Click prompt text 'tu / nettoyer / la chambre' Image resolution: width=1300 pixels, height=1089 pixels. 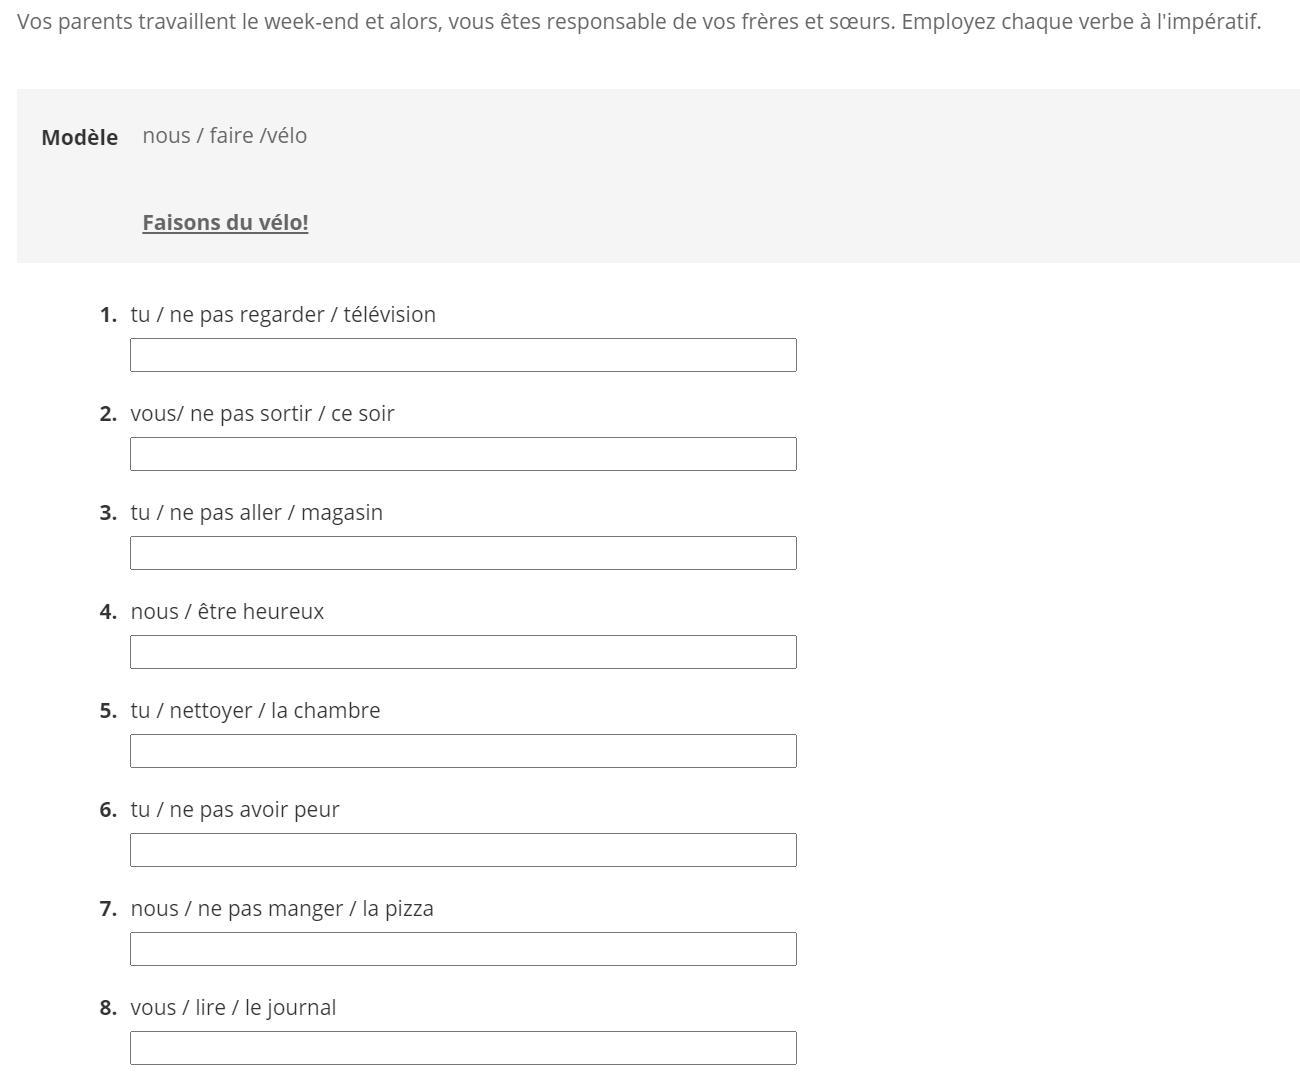click(255, 710)
